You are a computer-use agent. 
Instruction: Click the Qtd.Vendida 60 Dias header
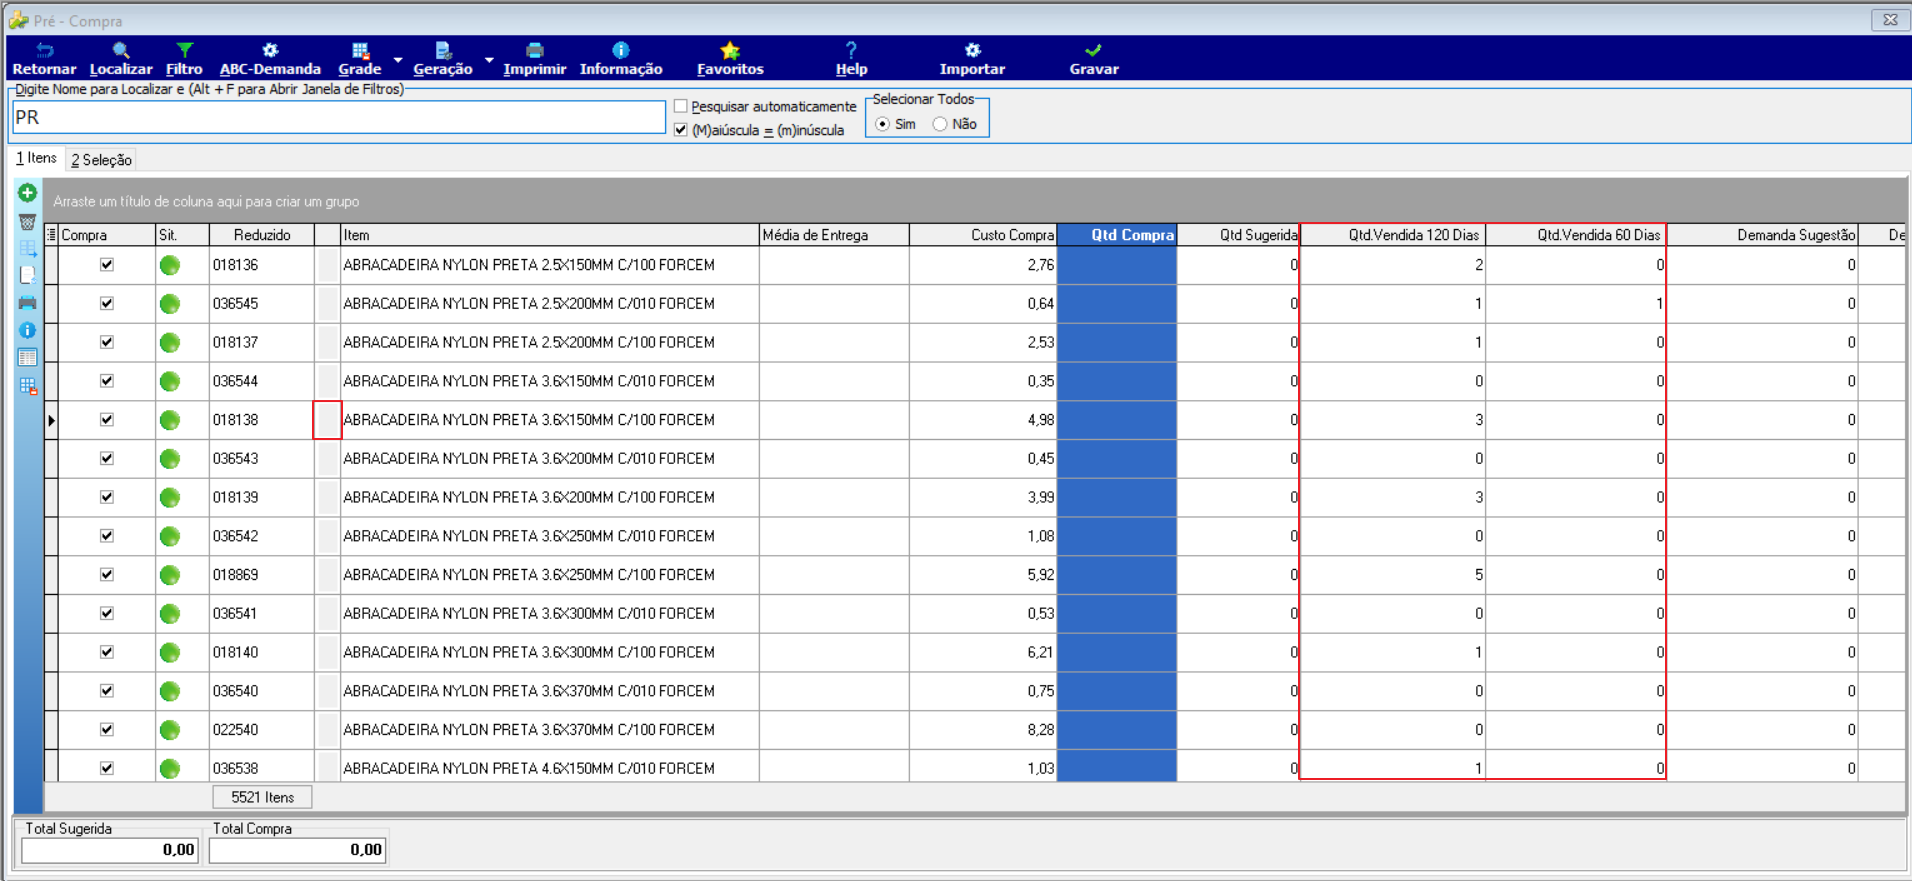click(1576, 235)
